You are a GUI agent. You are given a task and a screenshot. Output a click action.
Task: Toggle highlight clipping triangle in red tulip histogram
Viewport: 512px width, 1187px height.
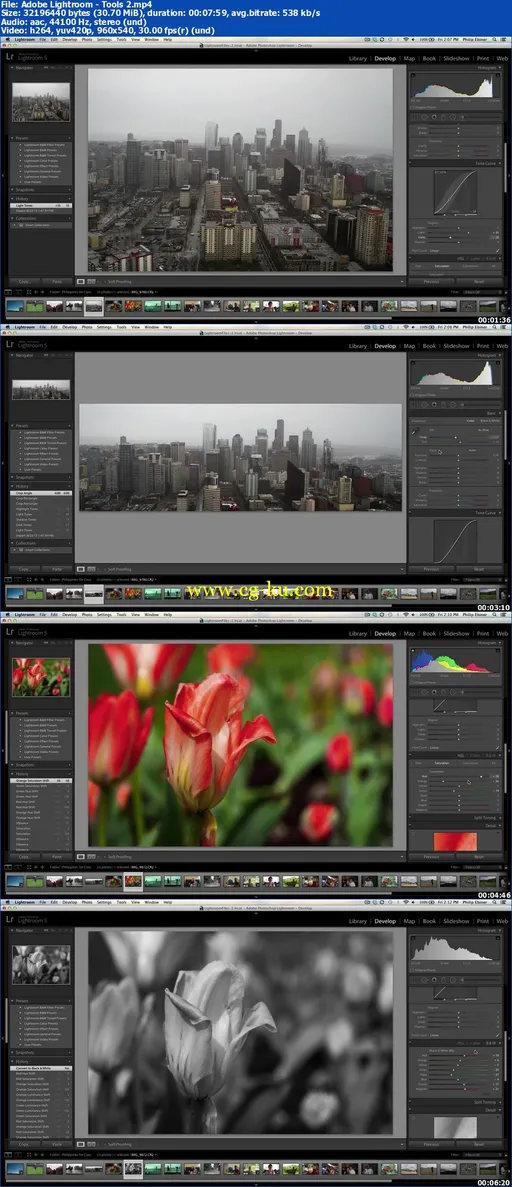497,651
